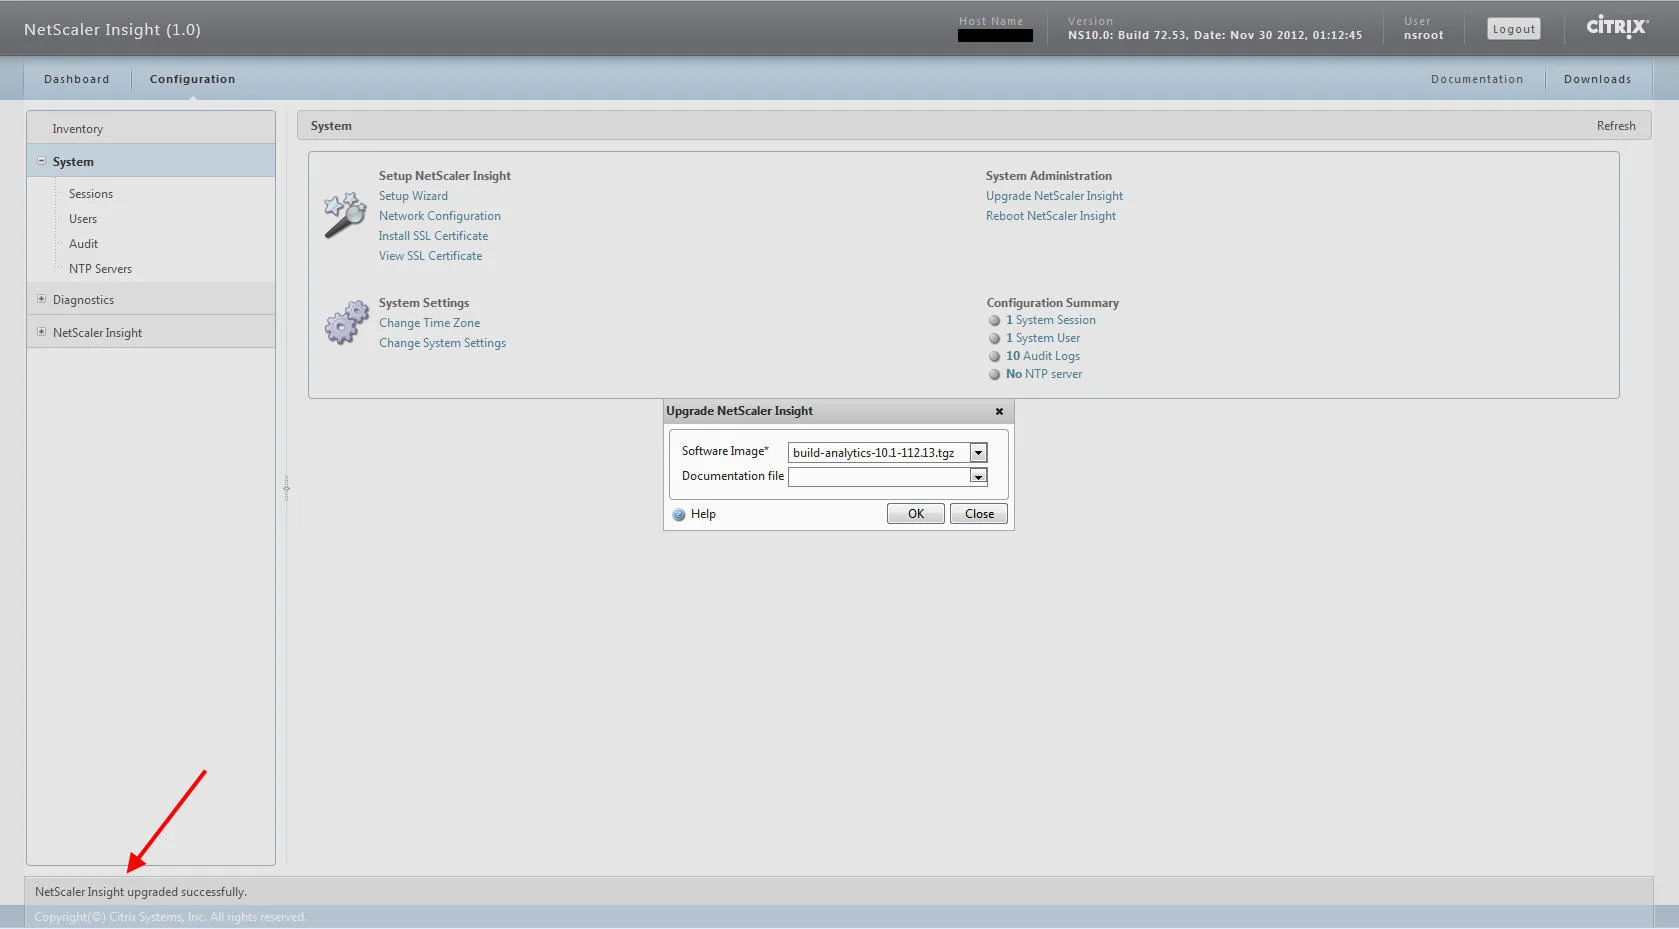1679x929 pixels.
Task: Click the Software Image text field
Action: (x=879, y=453)
